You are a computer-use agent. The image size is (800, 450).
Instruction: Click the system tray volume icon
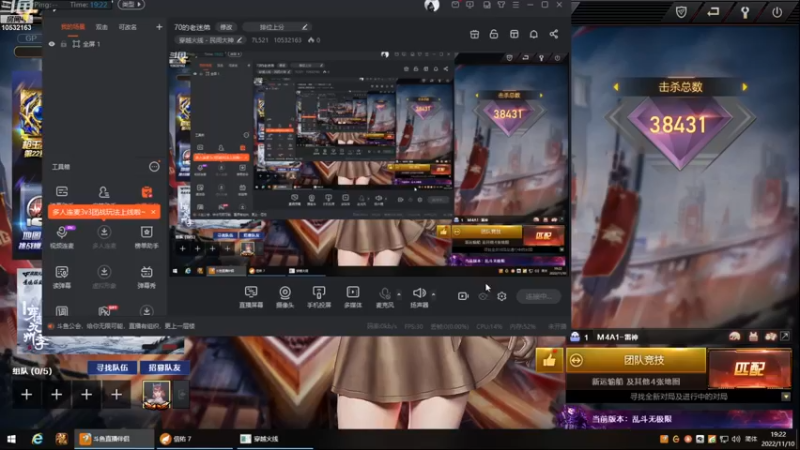(x=735, y=439)
